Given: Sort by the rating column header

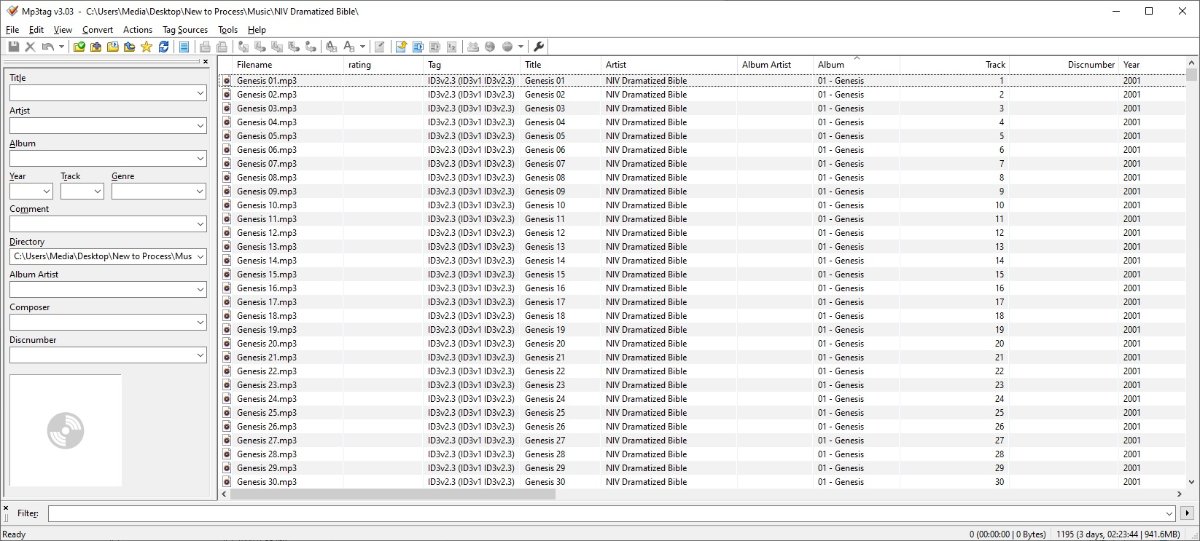Looking at the screenshot, I should (384, 65).
